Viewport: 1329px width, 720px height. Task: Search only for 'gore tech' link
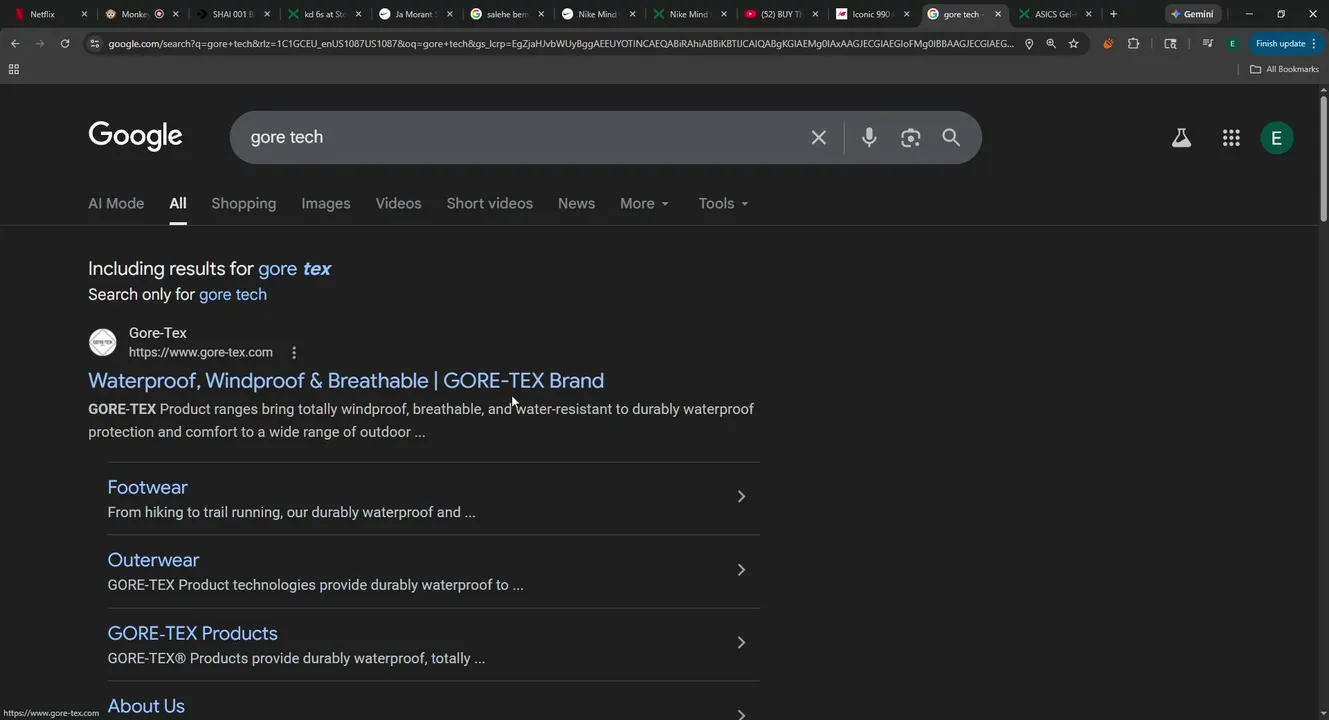pyautogui.click(x=233, y=295)
